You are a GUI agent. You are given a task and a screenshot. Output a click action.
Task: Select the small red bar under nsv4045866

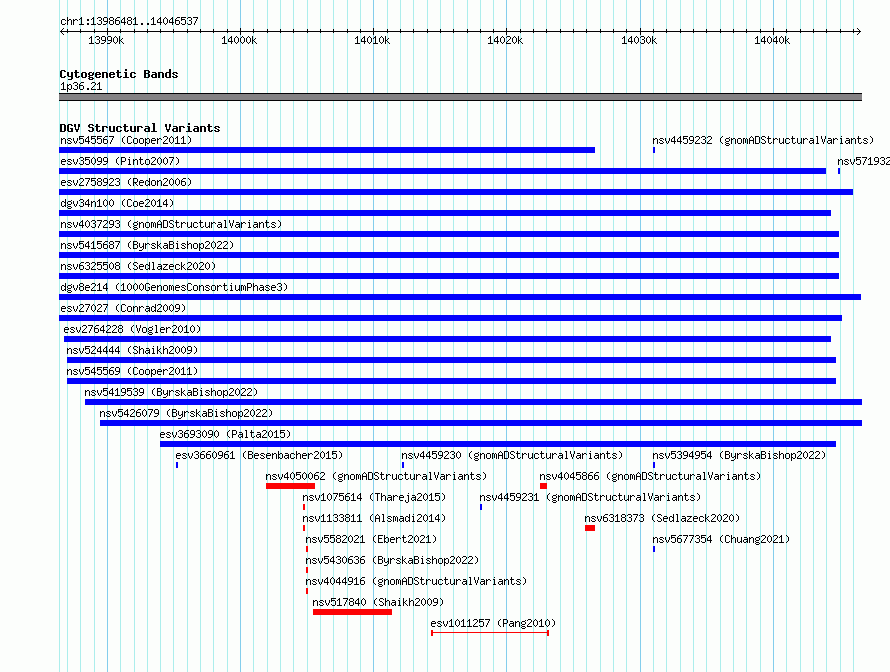point(543,486)
